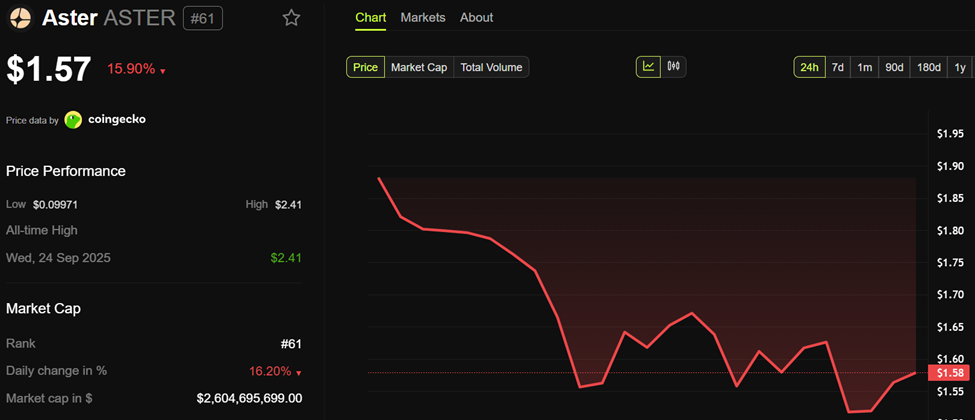The height and width of the screenshot is (420, 975).
Task: Select the Price chart toggle
Action: (x=365, y=67)
